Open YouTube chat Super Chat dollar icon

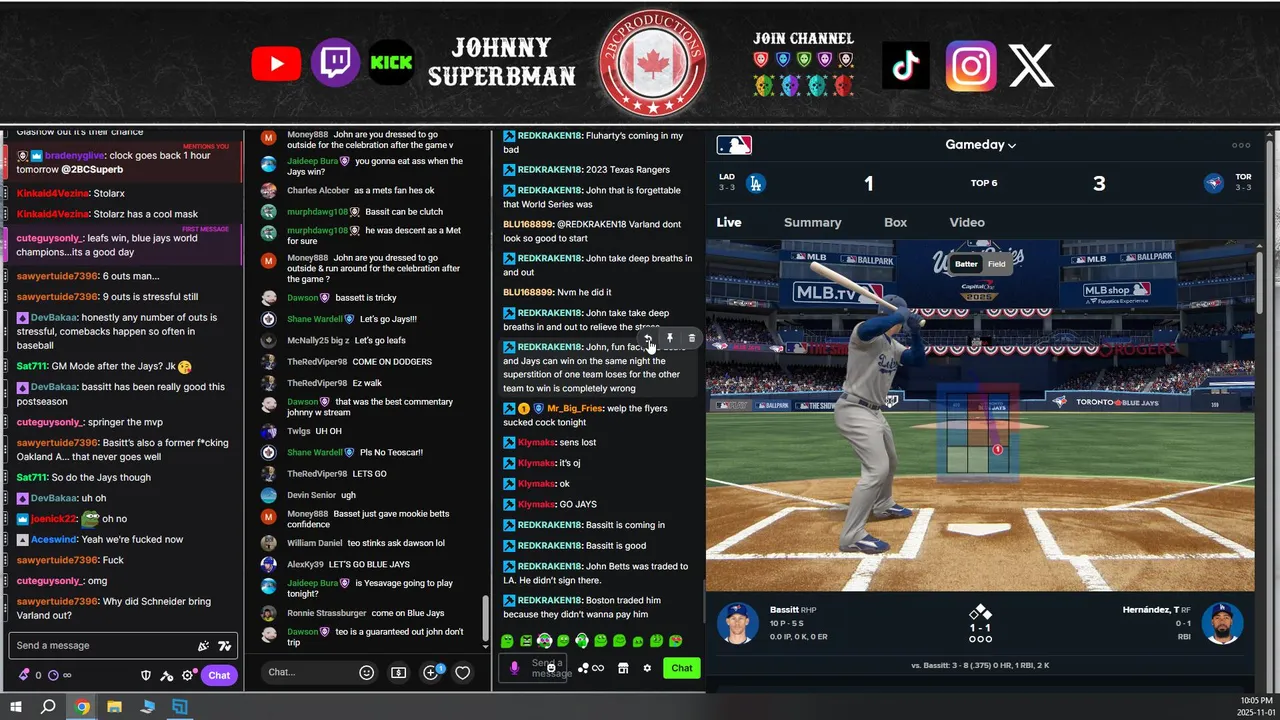pos(398,673)
